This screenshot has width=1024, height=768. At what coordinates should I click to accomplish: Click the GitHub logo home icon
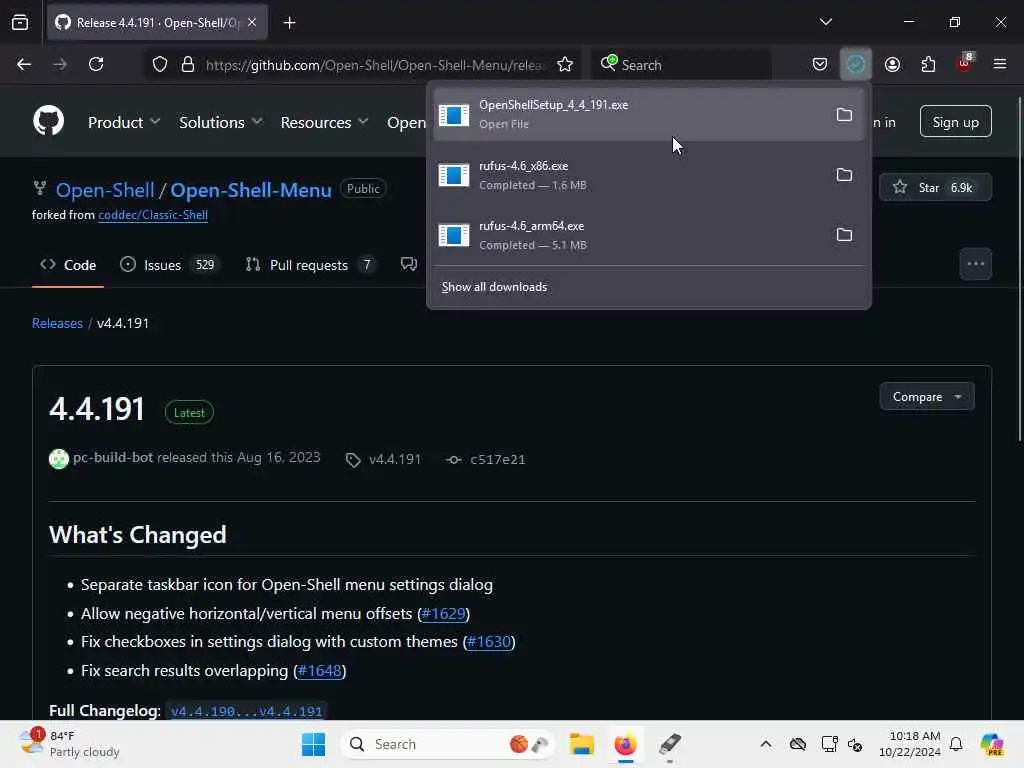coord(48,121)
